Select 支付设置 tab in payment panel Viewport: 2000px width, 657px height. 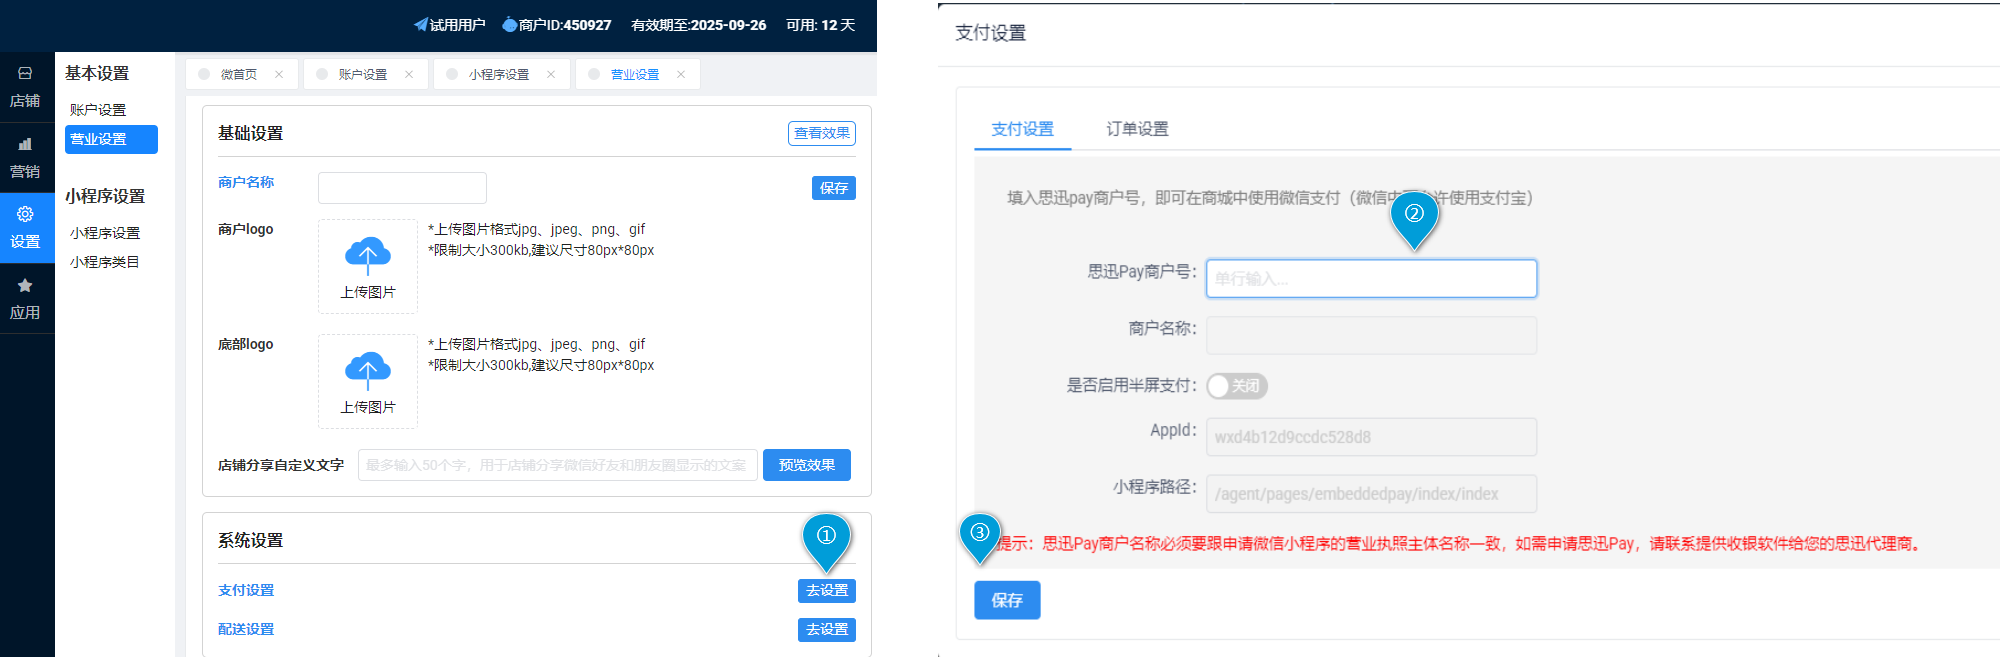[1022, 129]
